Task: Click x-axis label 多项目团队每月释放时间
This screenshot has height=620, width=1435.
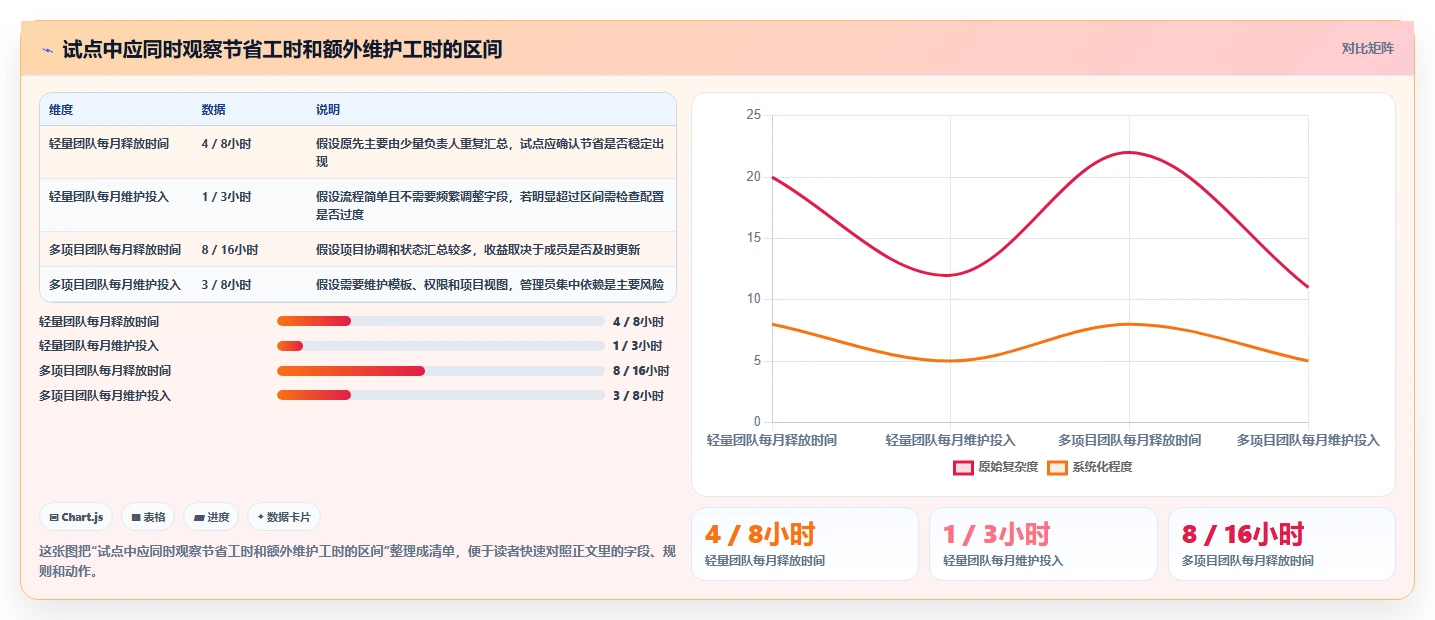Action: click(1130, 440)
